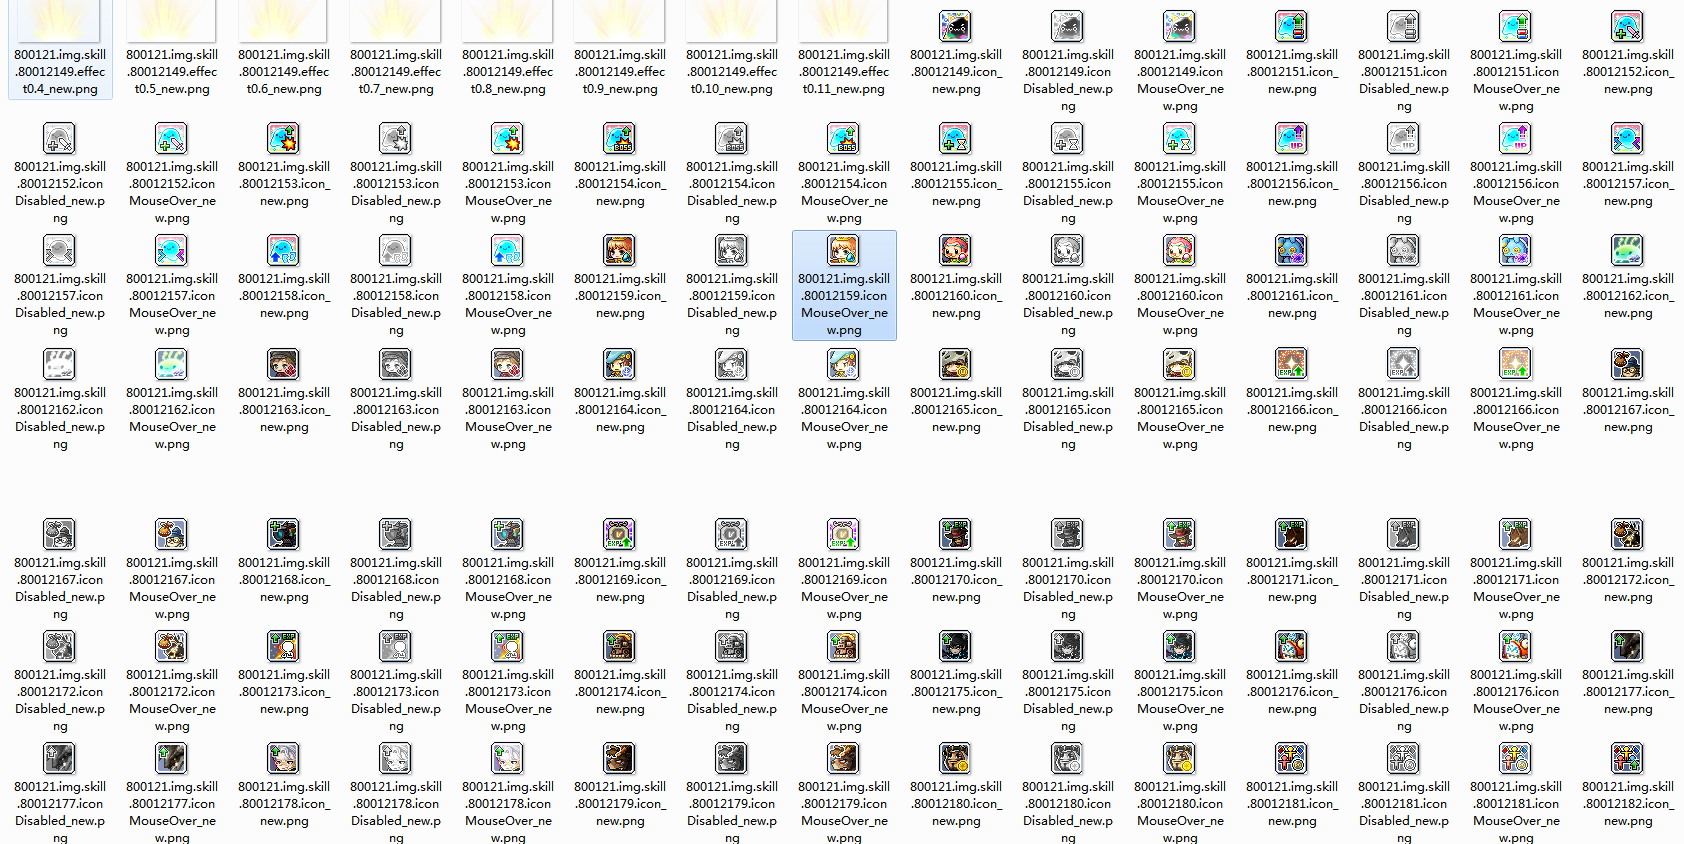1684x844 pixels.
Task: Click the highlighted 80012159.iconMouseOver_new.png file icon
Action: point(844,250)
